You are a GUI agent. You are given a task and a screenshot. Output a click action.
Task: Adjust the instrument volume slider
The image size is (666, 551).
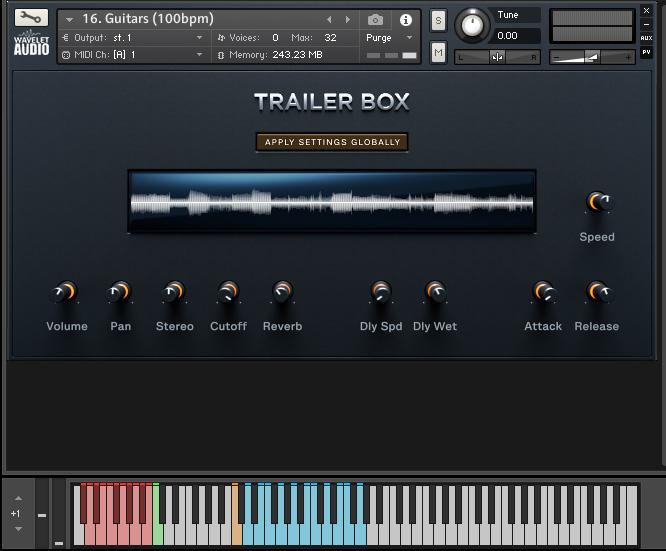tap(592, 57)
